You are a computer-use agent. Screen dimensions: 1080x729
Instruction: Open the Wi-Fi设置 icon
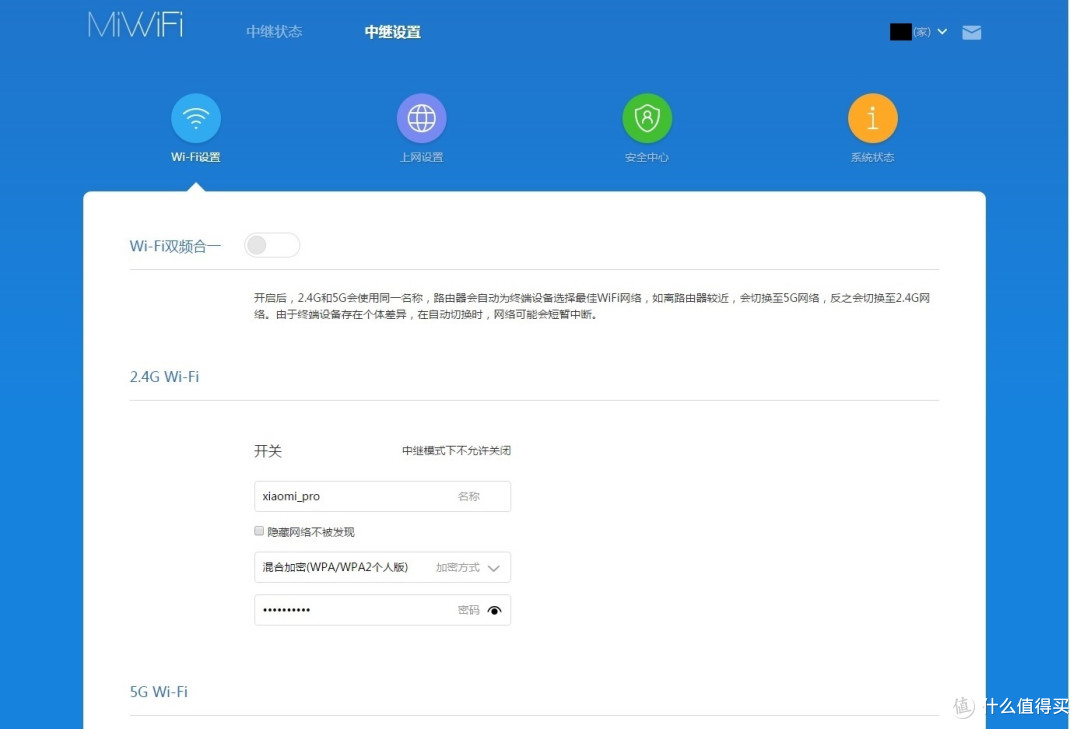pos(196,119)
